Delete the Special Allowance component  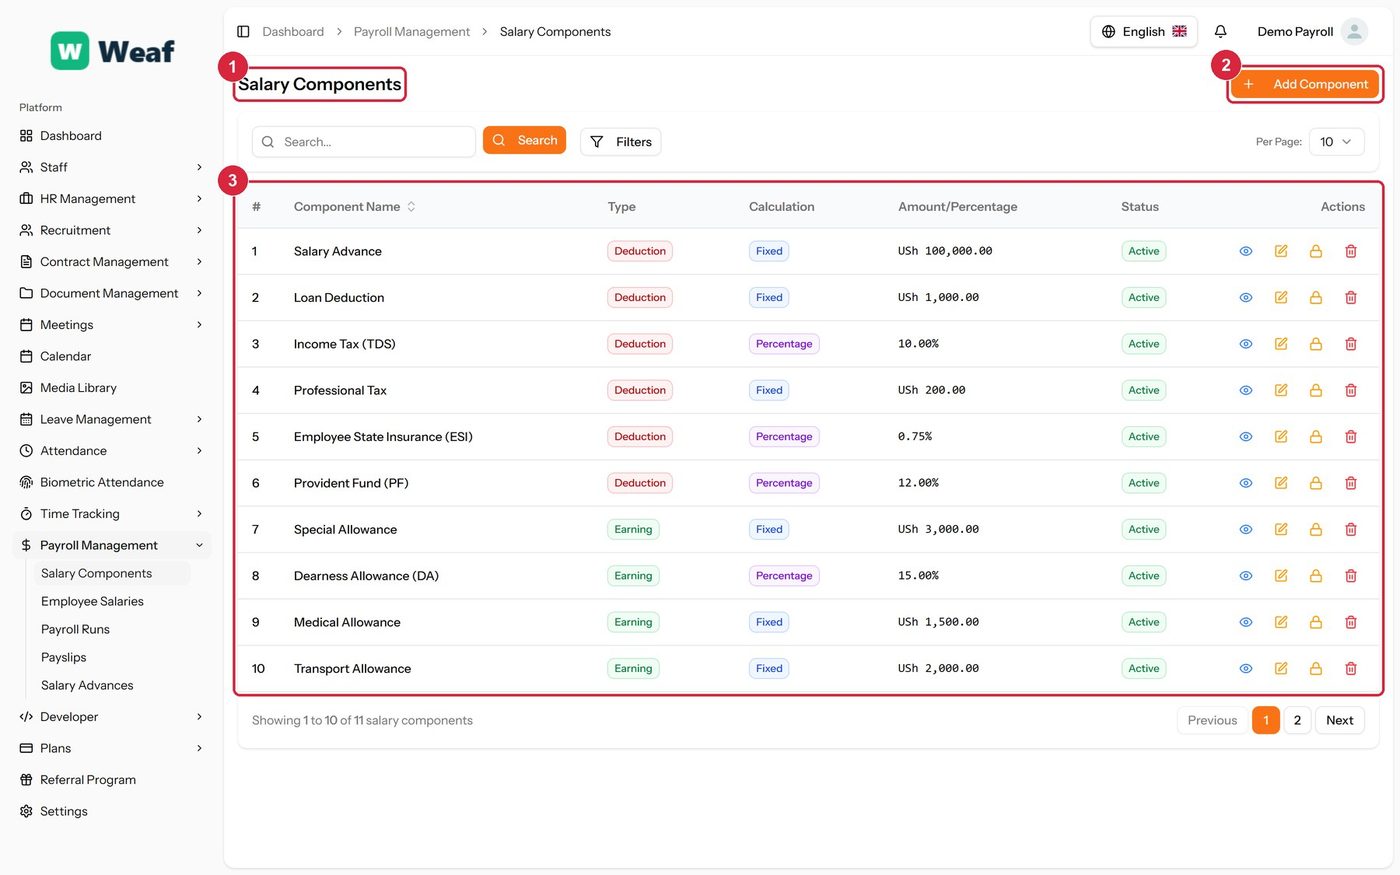tap(1351, 530)
